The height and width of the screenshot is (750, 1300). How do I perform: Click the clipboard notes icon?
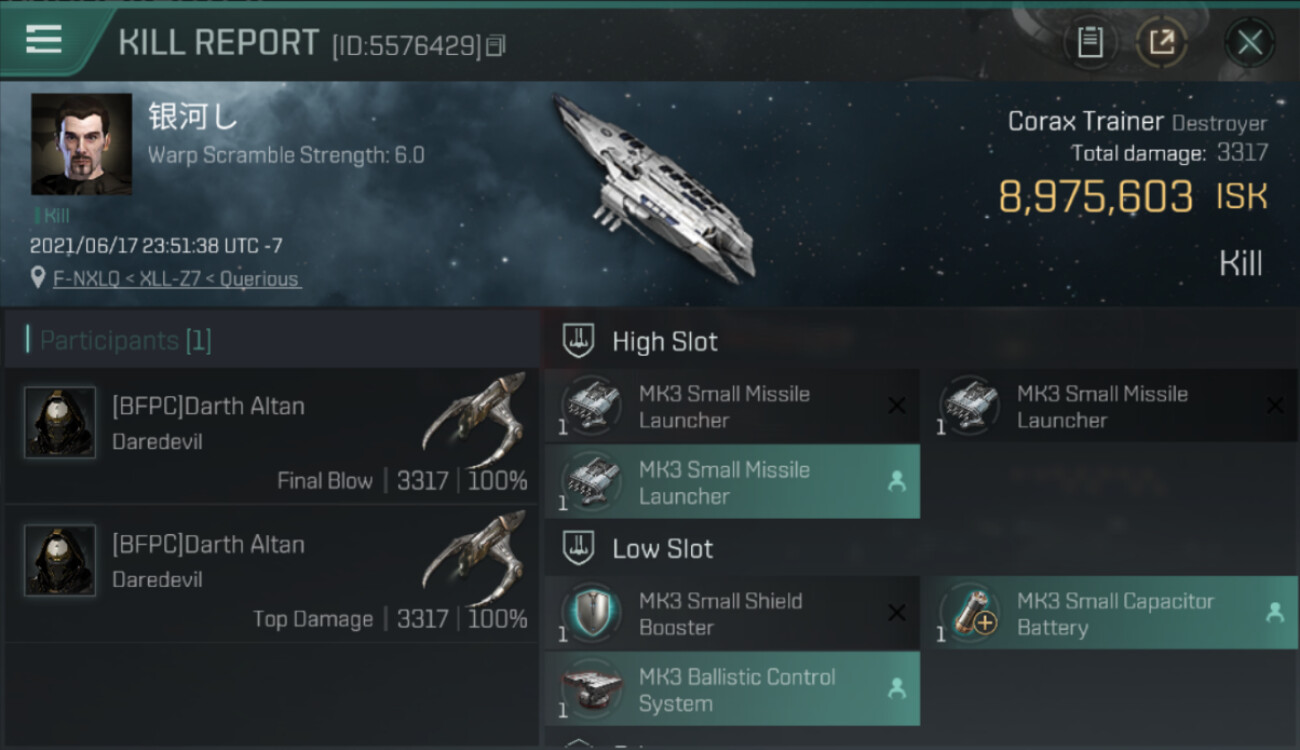pos(1090,42)
